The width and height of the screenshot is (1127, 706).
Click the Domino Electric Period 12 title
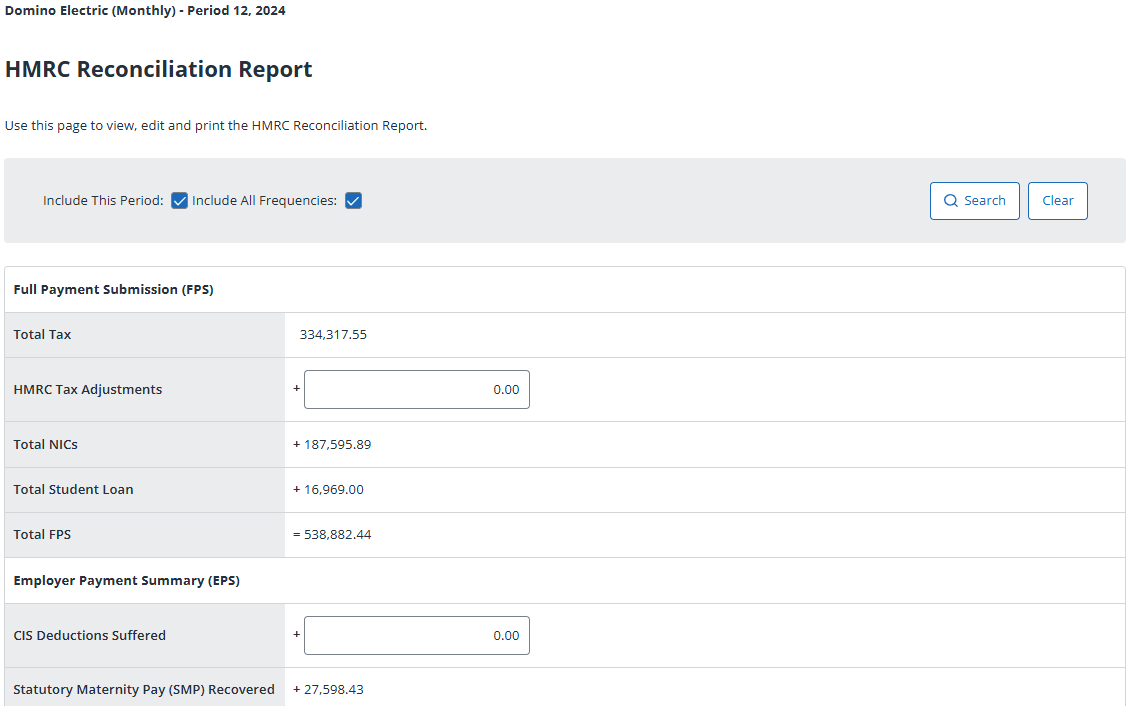pyautogui.click(x=145, y=11)
